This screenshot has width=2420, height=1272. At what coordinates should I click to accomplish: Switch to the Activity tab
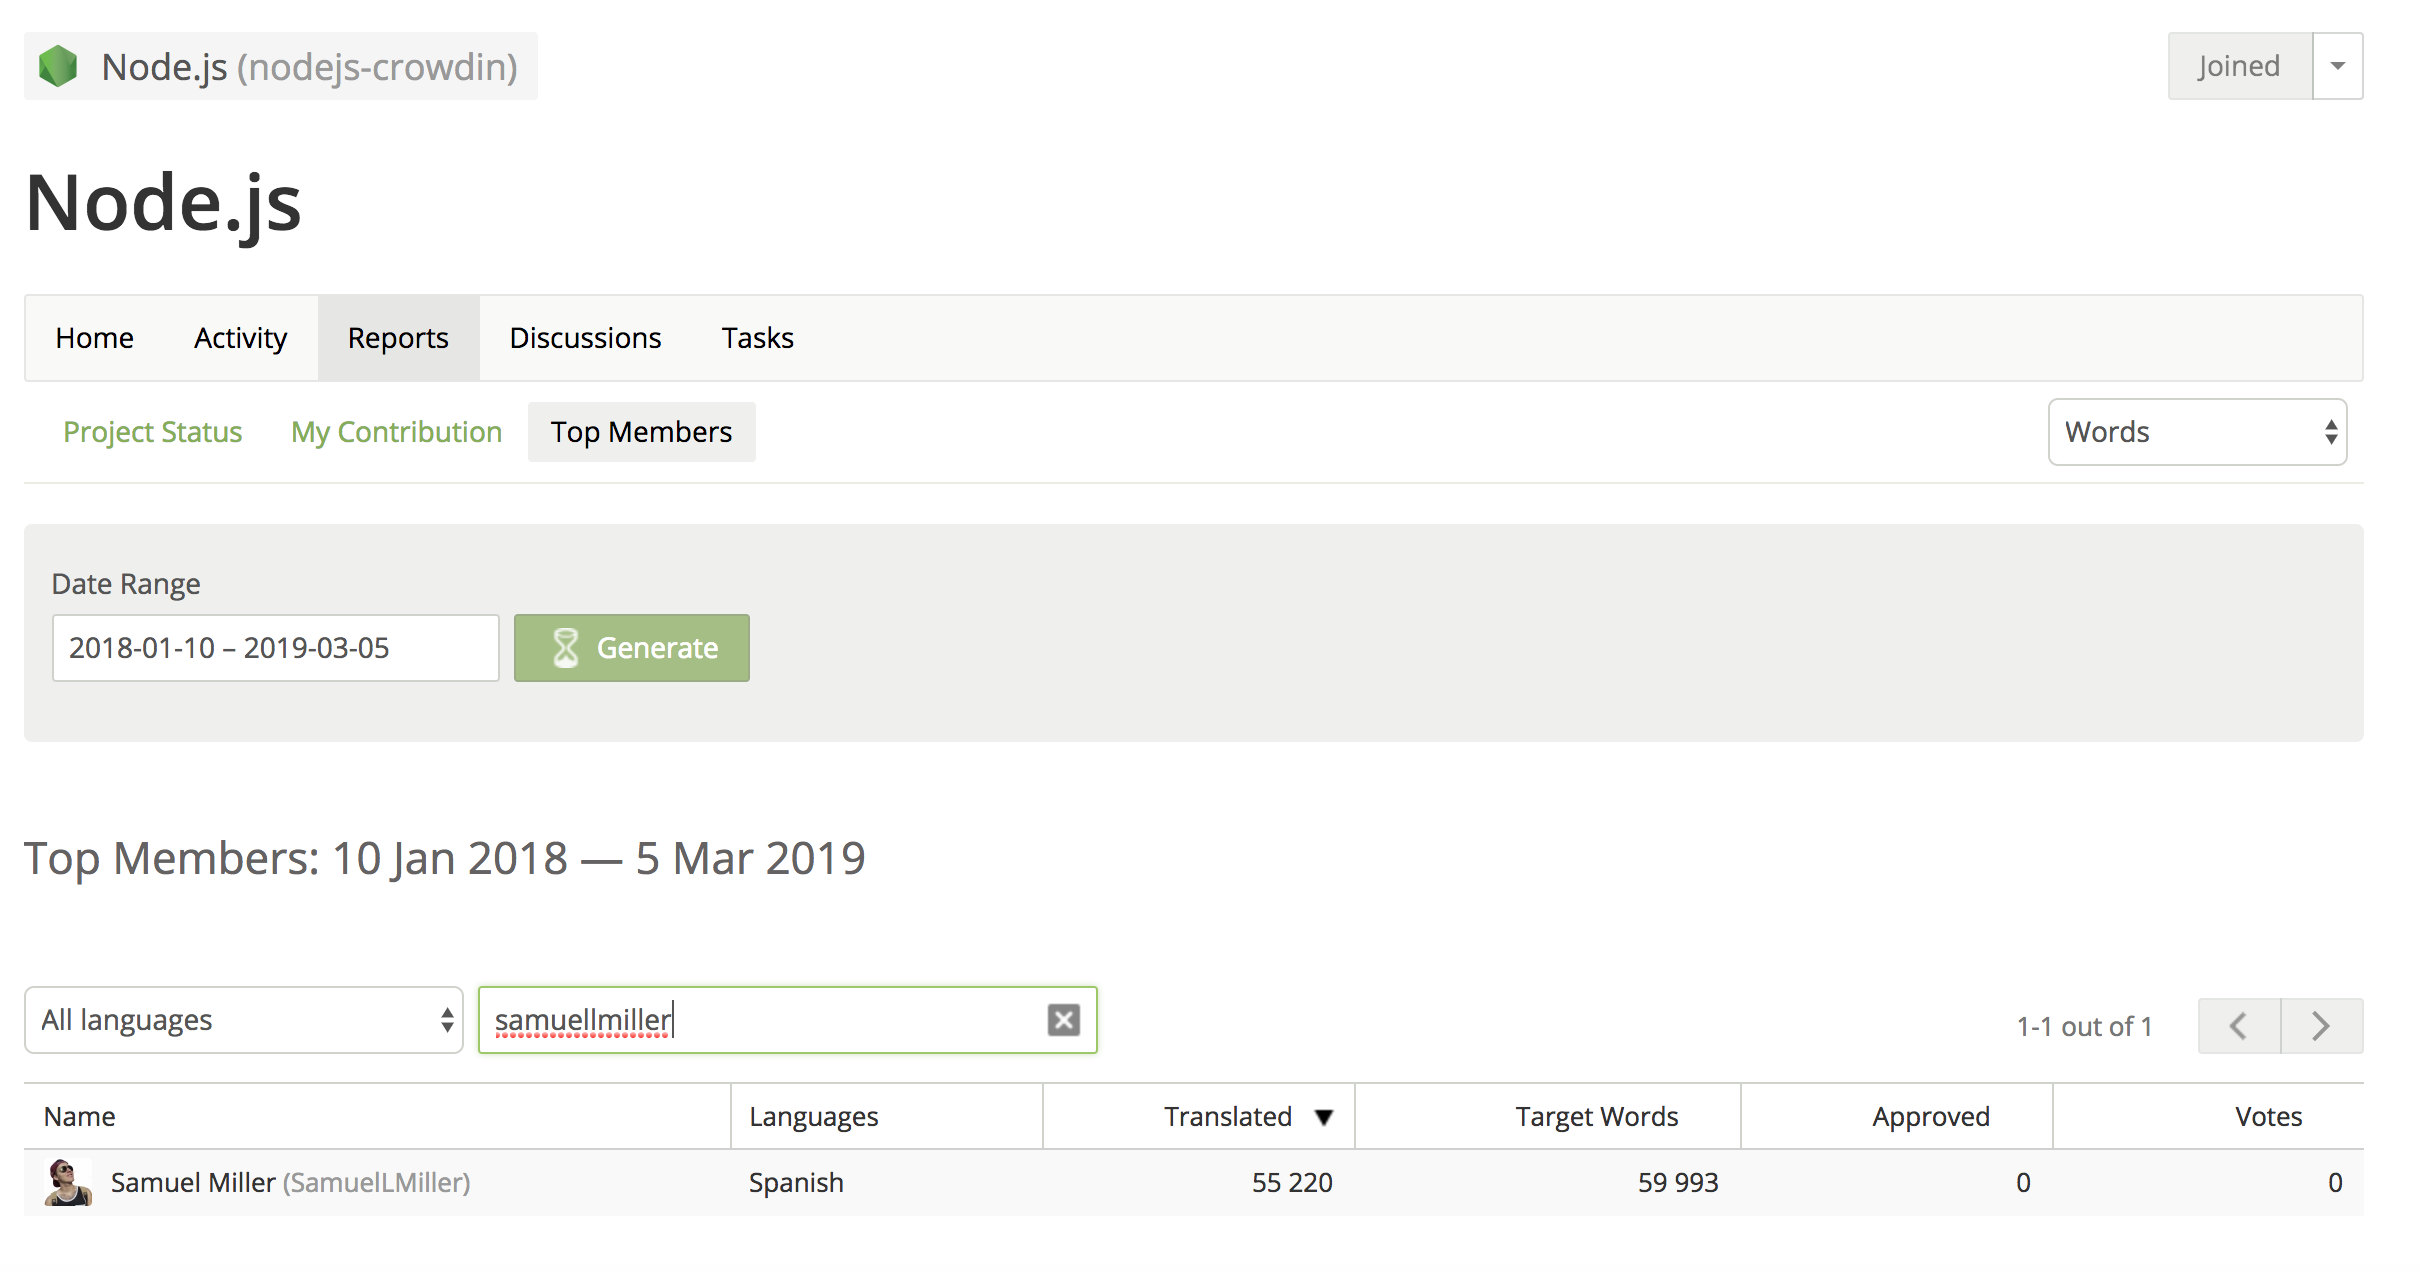tap(240, 338)
